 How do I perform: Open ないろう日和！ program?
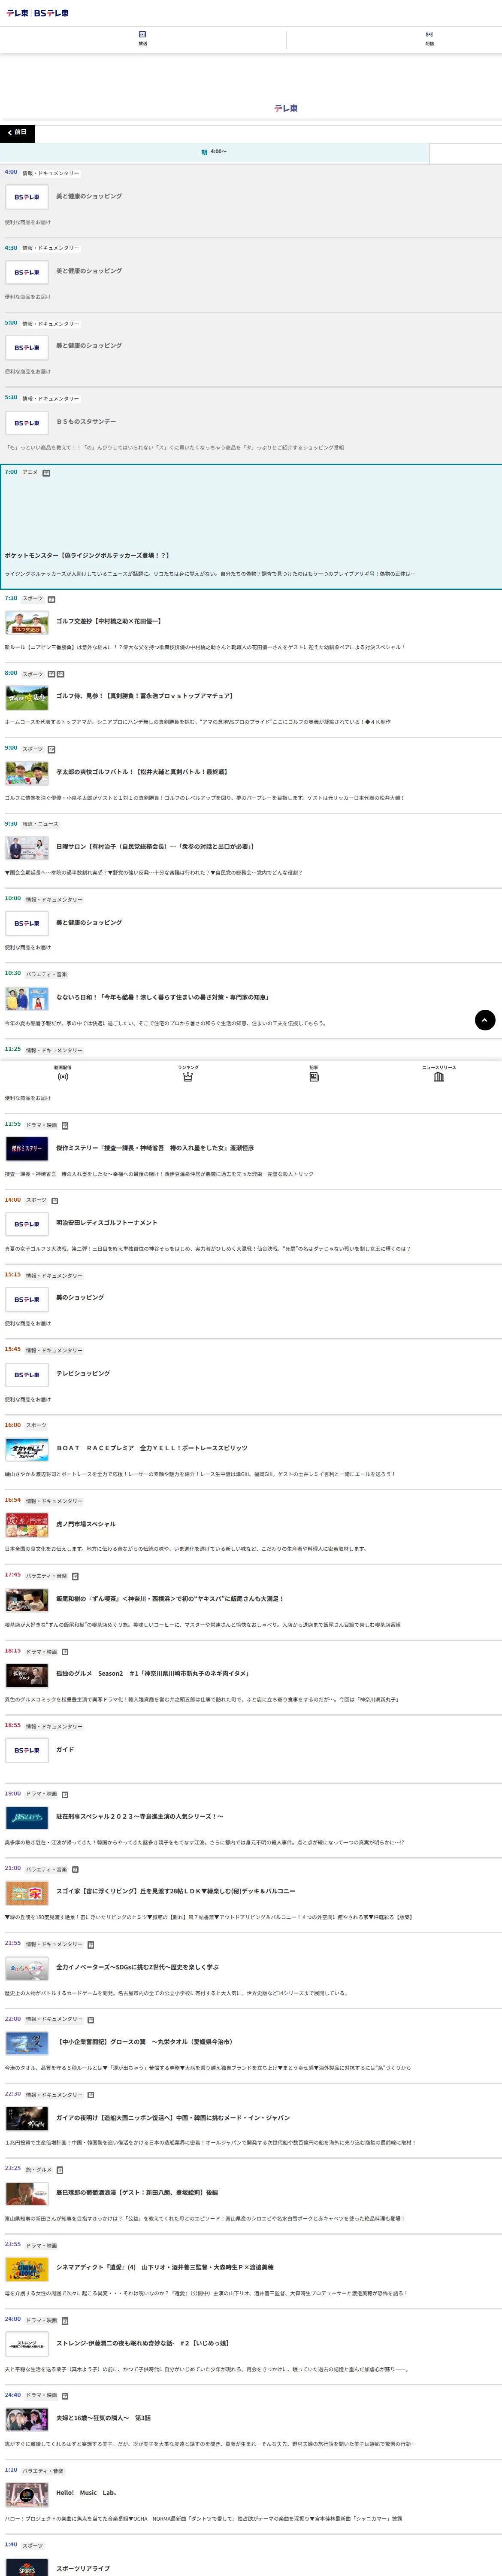tap(162, 997)
